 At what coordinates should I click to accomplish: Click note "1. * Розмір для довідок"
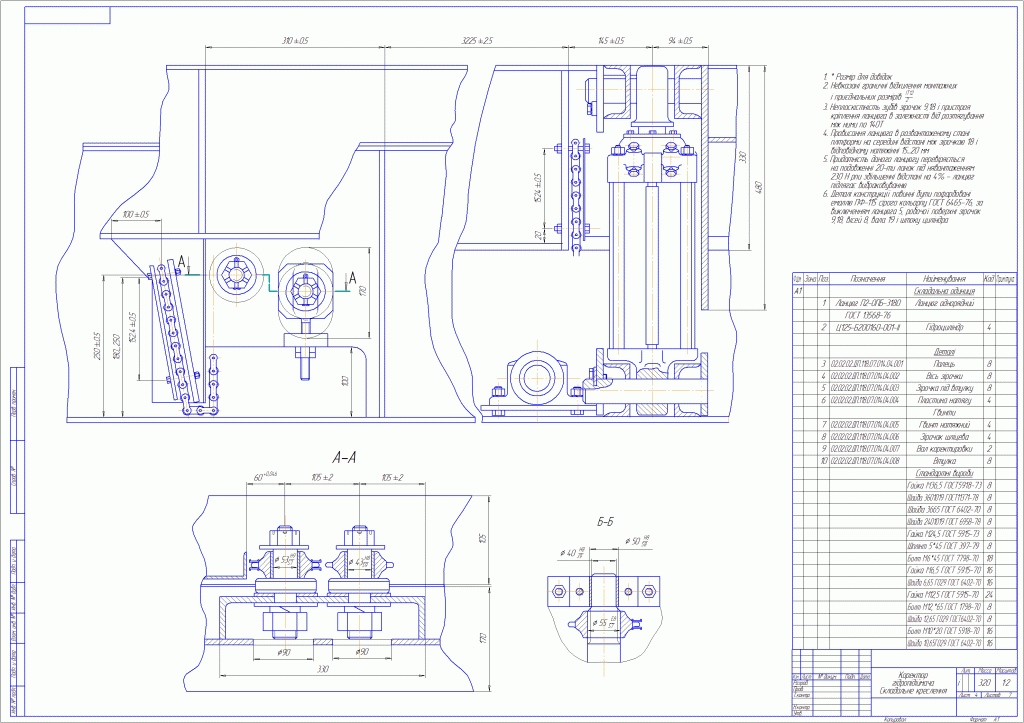(x=856, y=77)
